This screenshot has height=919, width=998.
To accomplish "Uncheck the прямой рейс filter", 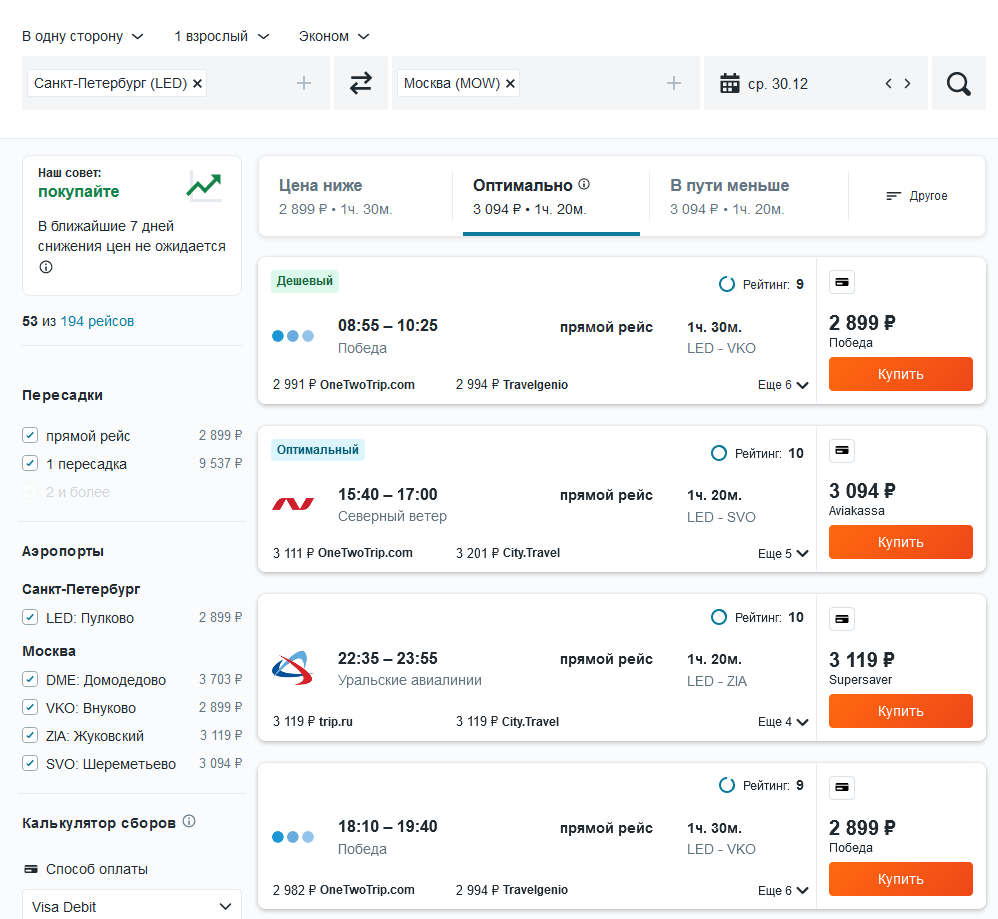I will pyautogui.click(x=30, y=435).
